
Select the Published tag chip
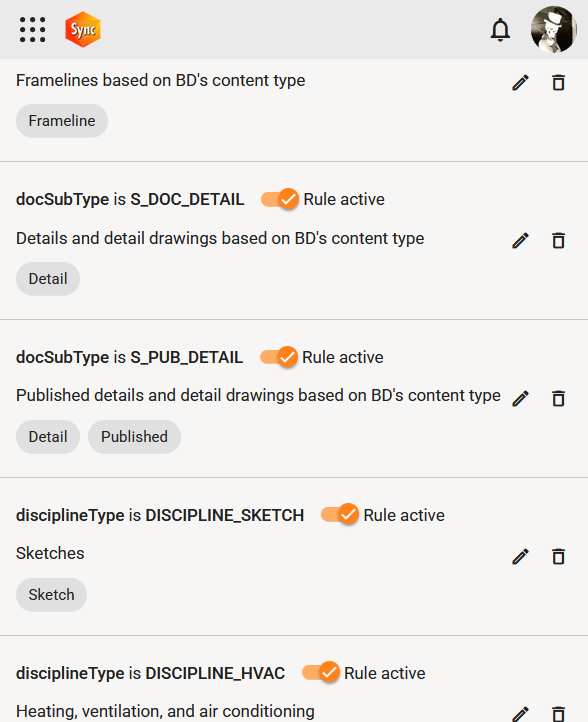point(134,437)
